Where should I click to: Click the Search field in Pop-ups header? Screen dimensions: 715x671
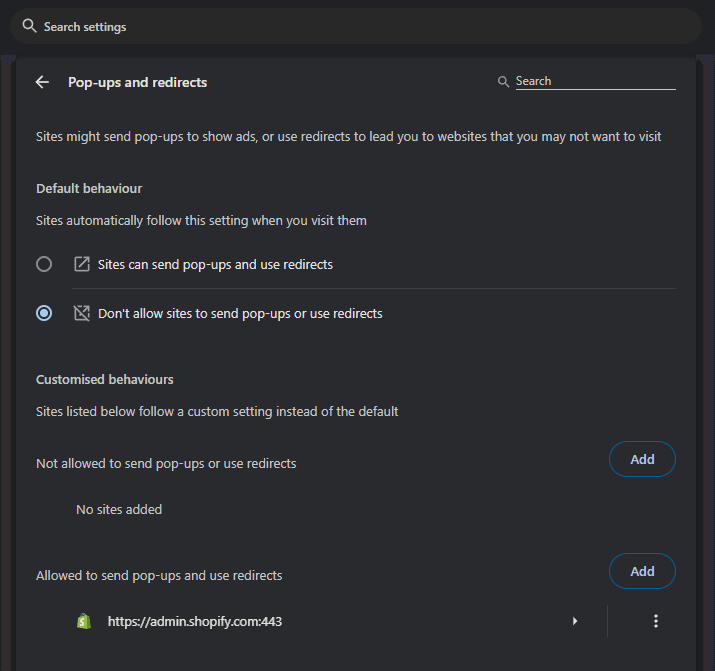tap(595, 81)
